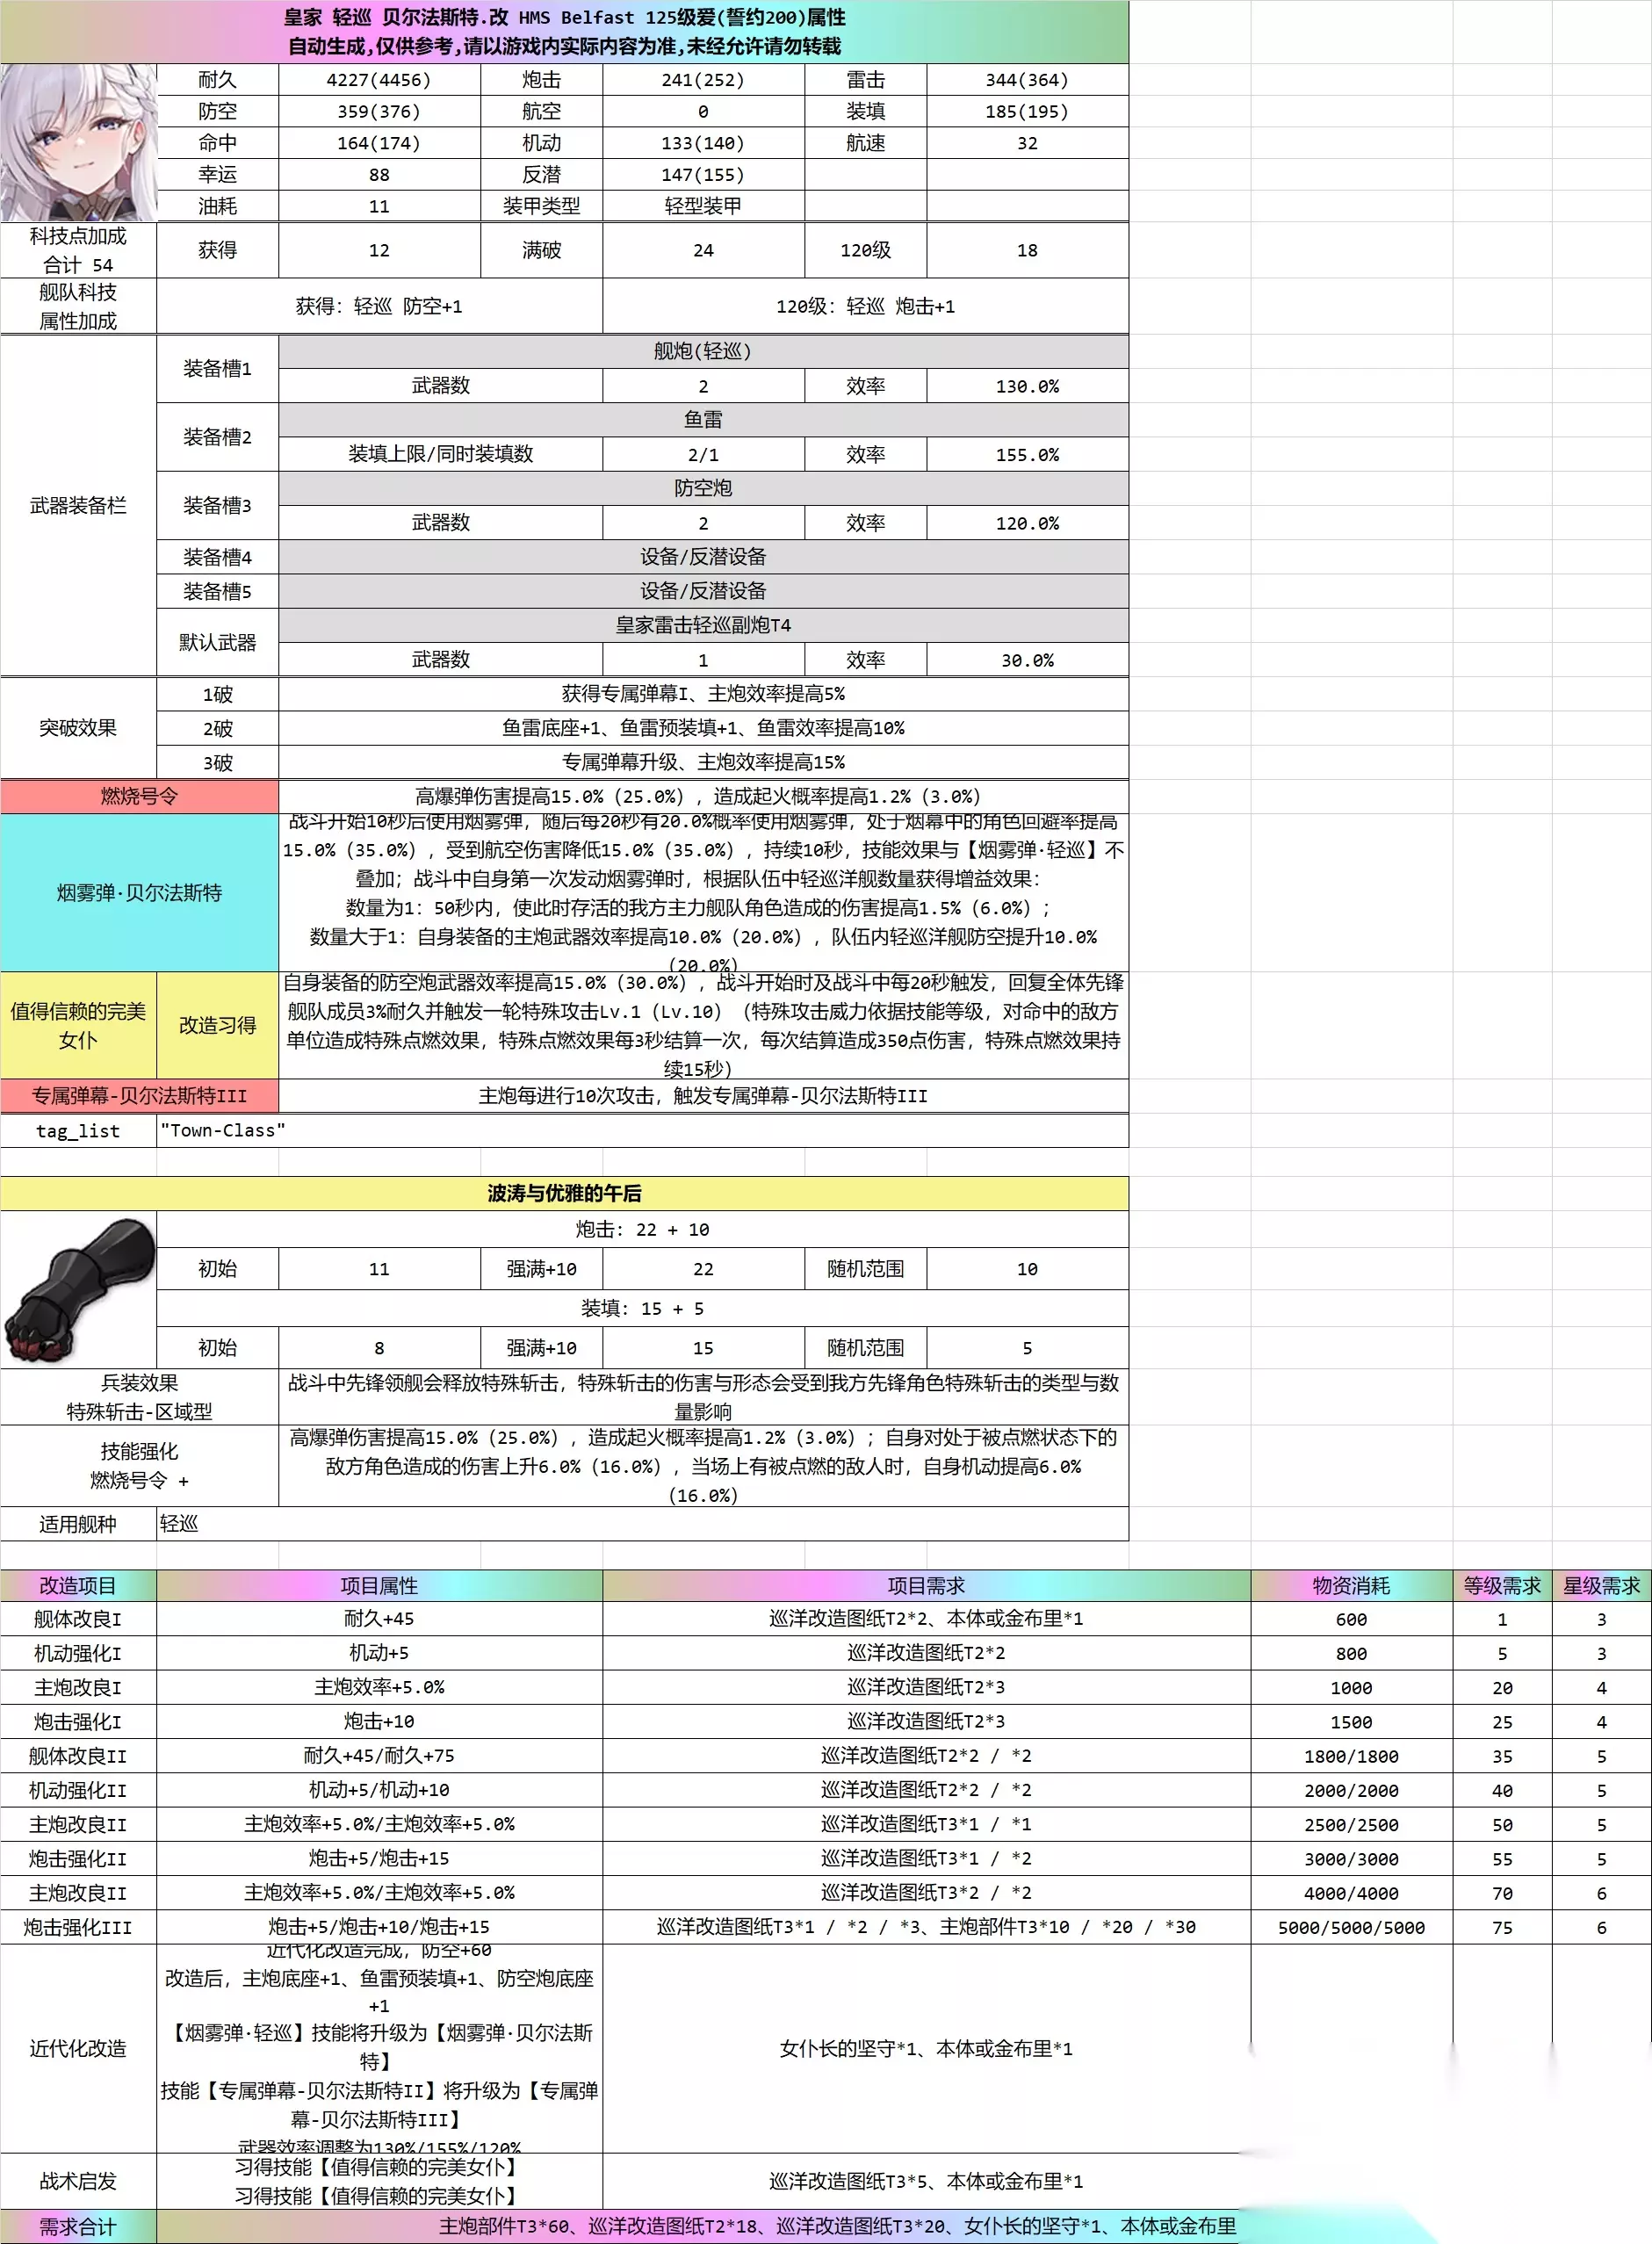Click the 值得信赖的完美女仆 yellow skill cell

point(79,1025)
